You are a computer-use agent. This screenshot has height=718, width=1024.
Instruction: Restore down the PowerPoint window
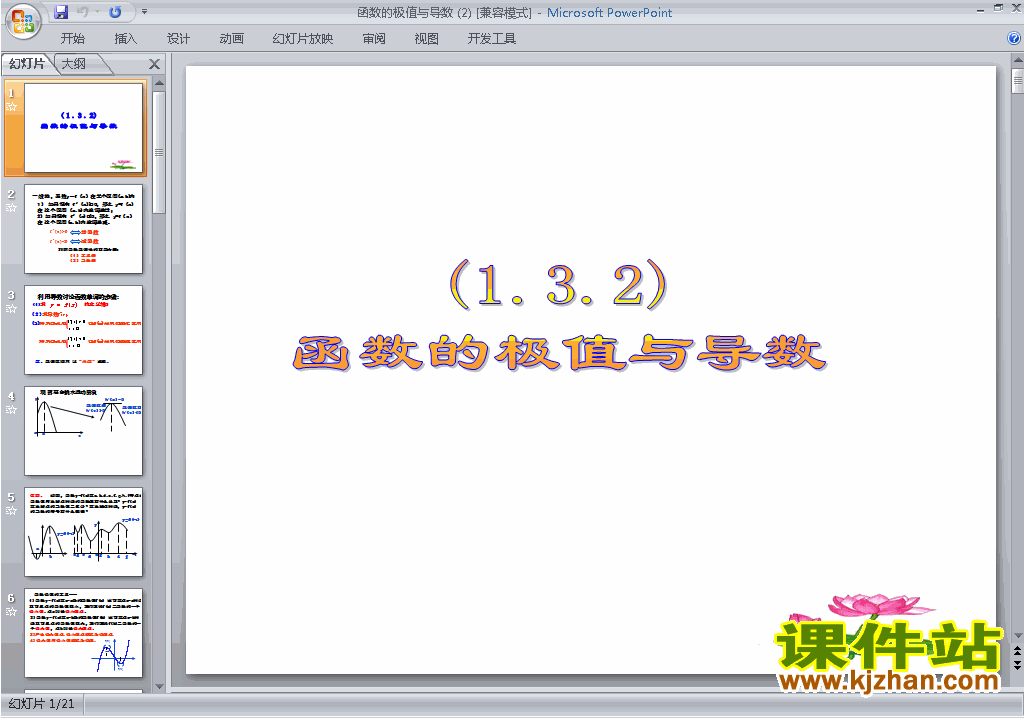(998, 8)
